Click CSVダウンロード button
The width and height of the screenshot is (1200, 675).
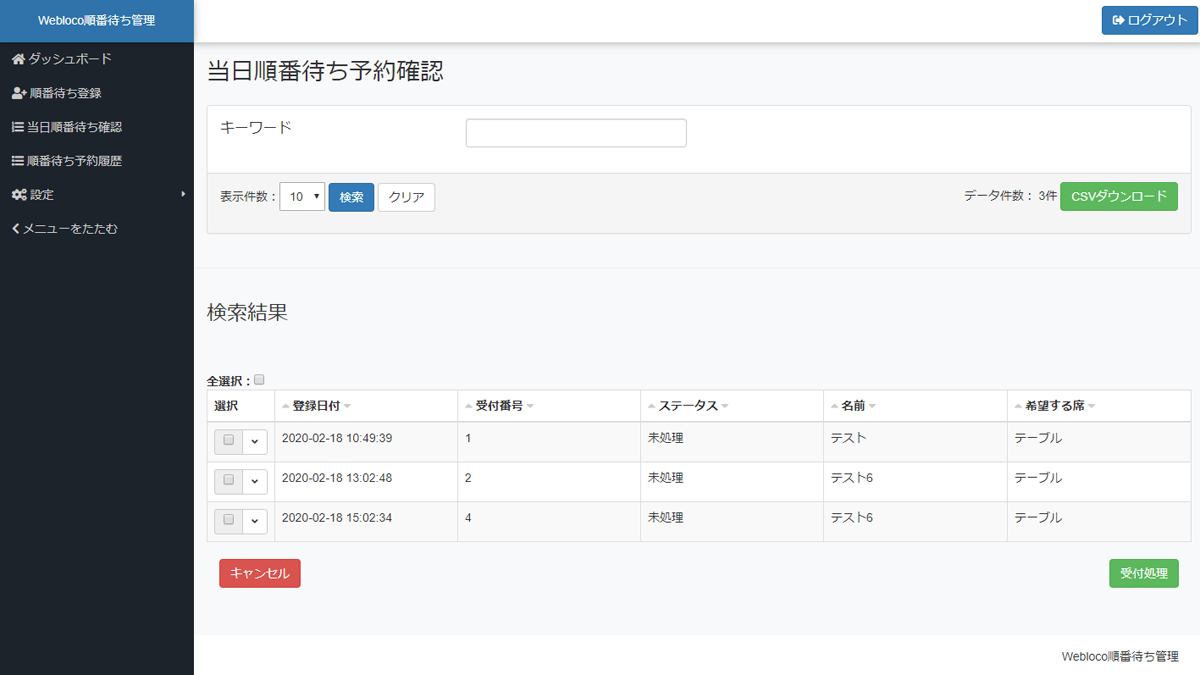click(x=1119, y=196)
